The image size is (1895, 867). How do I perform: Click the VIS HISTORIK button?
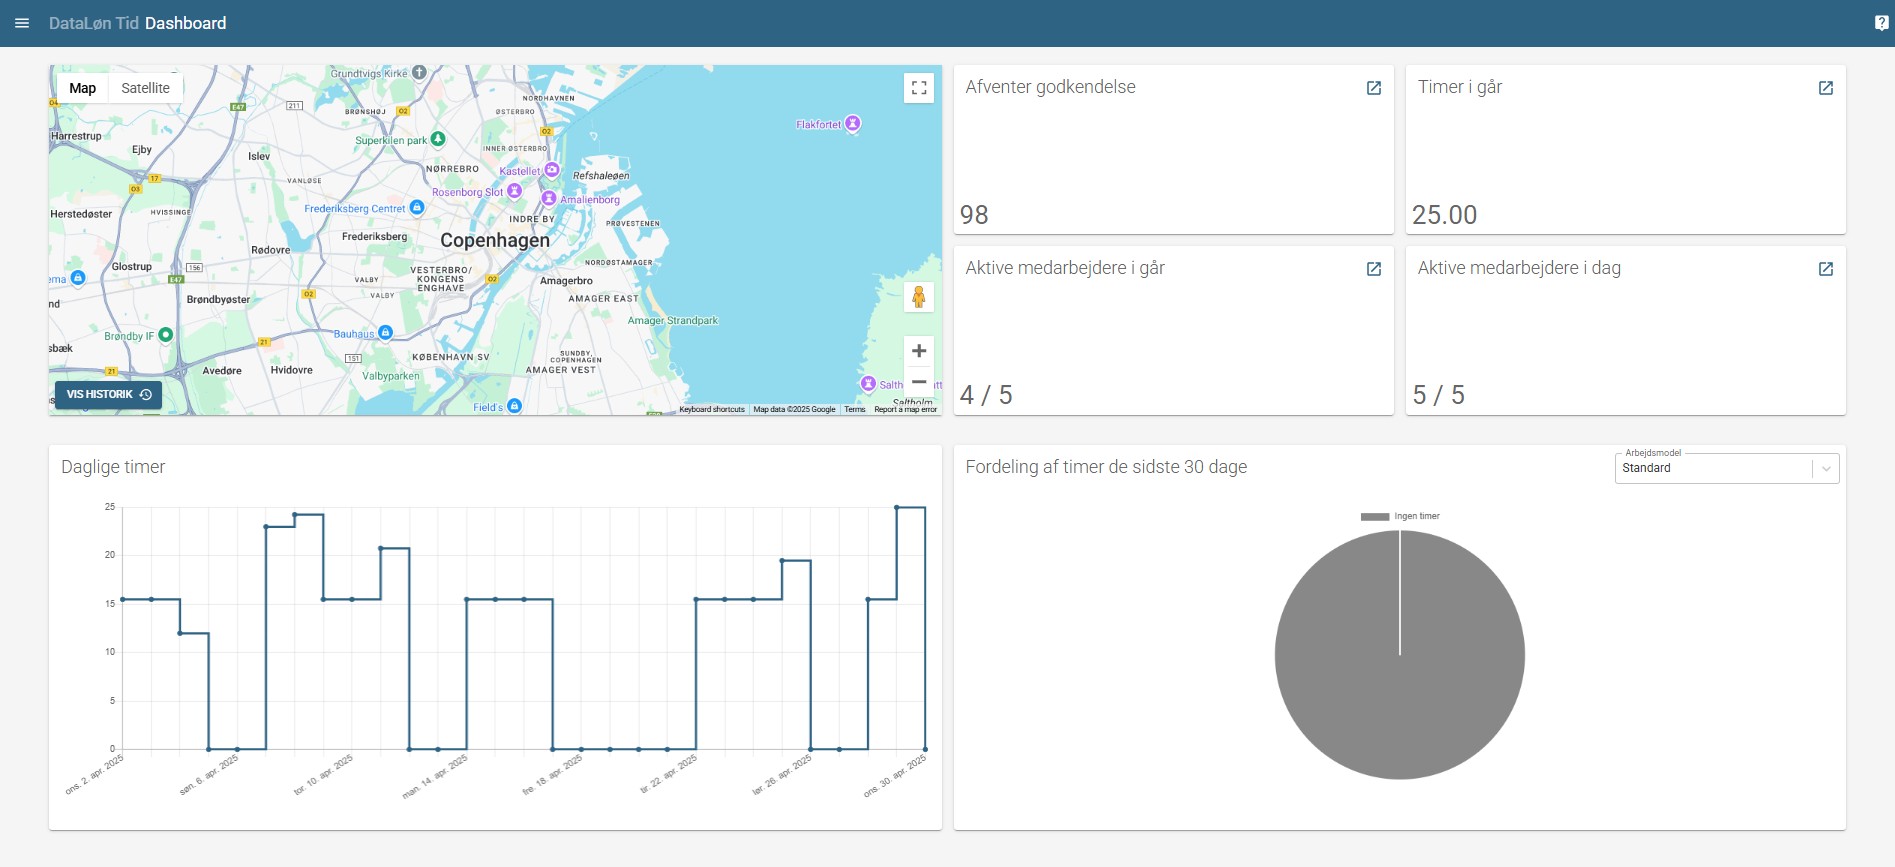coord(108,395)
